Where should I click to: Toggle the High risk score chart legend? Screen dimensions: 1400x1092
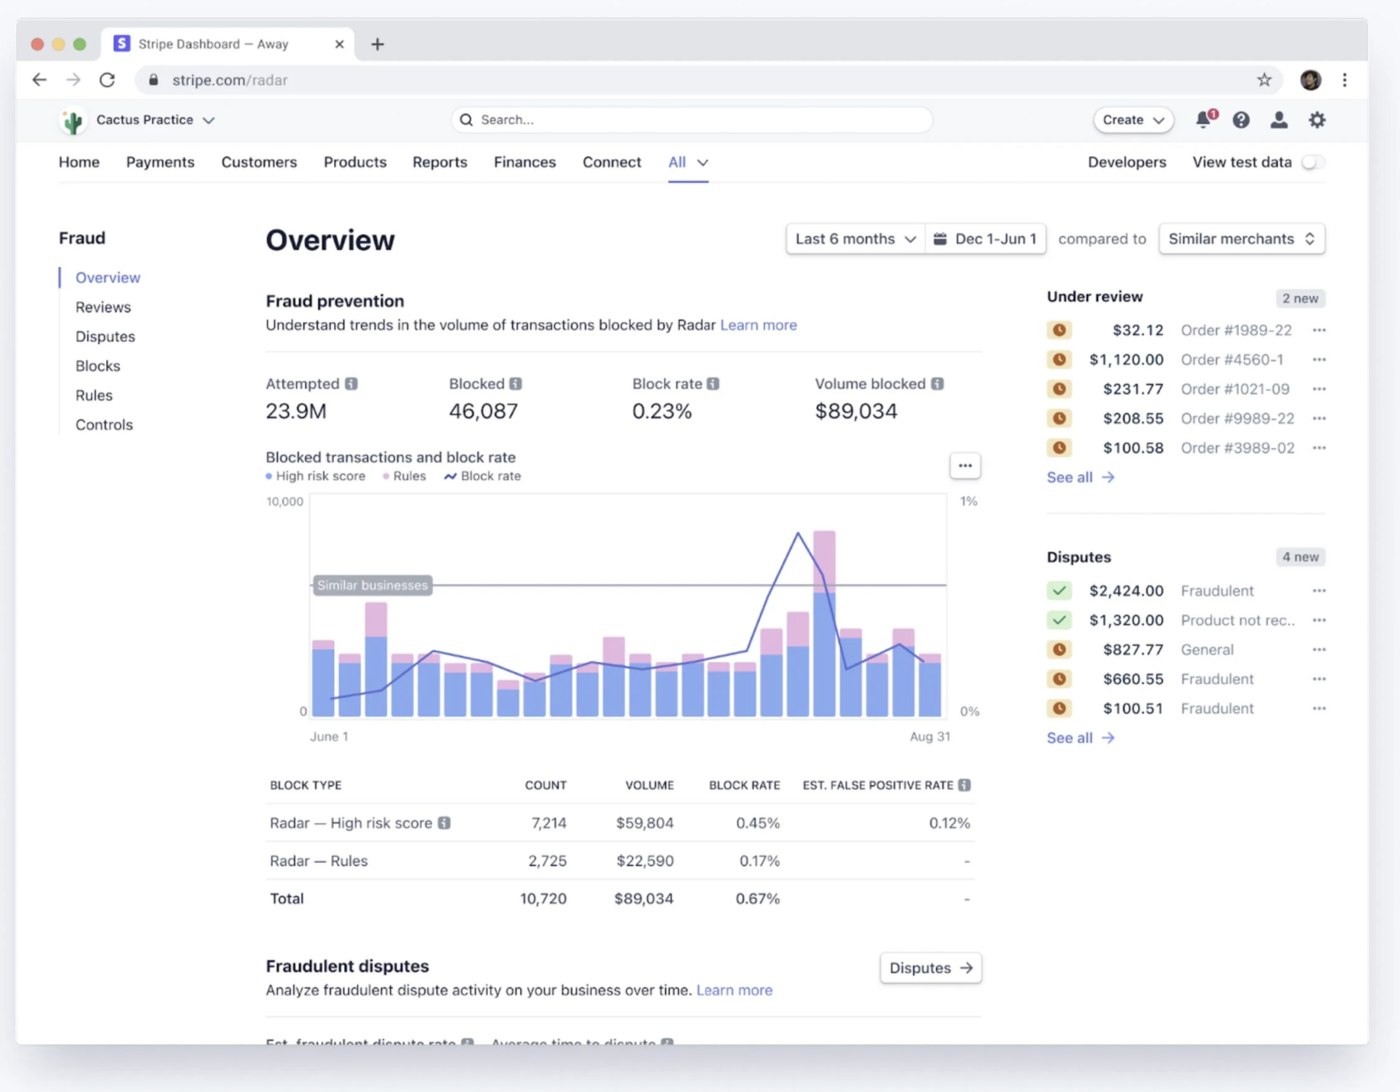click(x=315, y=476)
